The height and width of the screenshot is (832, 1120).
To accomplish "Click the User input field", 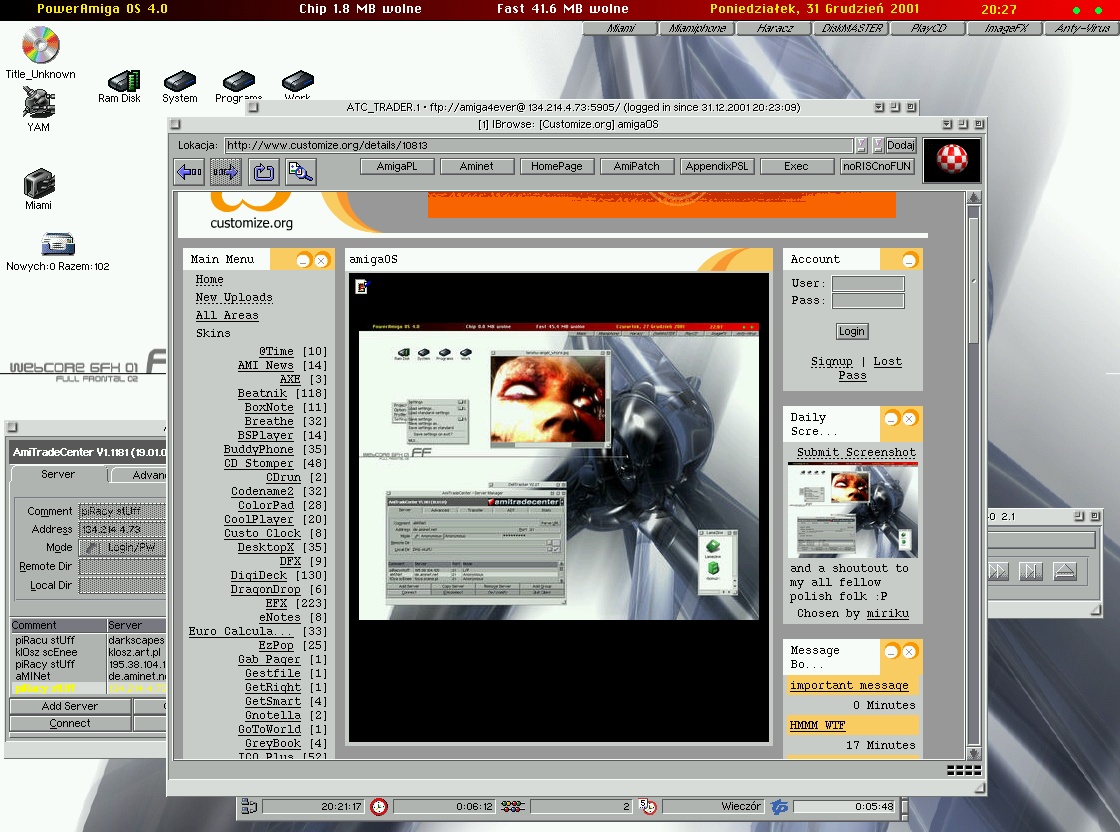I will click(x=868, y=284).
